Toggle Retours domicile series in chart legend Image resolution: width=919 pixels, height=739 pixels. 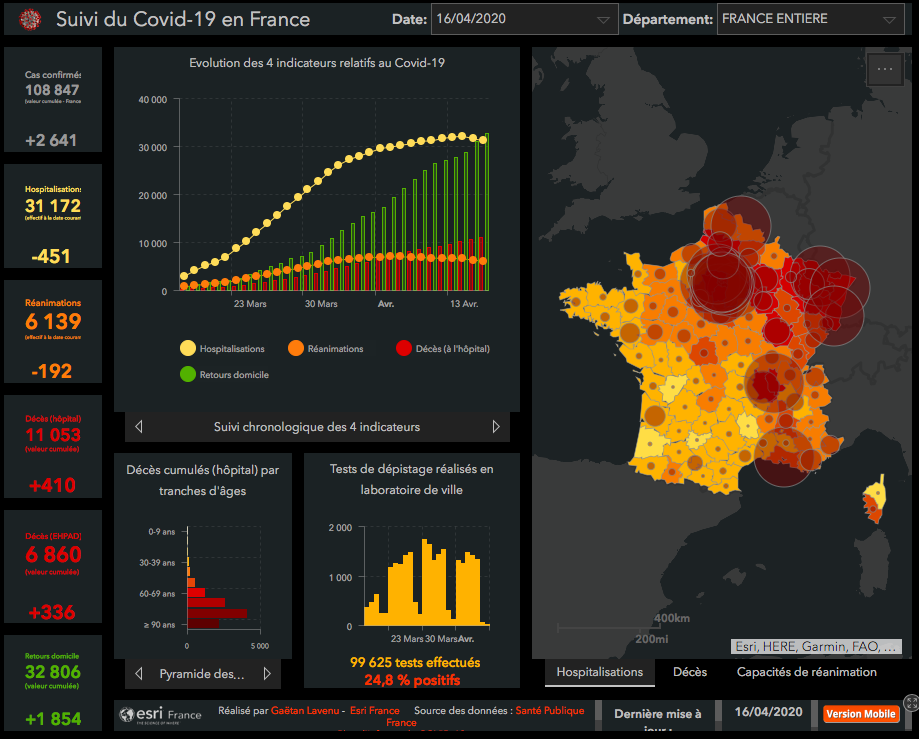tap(188, 375)
